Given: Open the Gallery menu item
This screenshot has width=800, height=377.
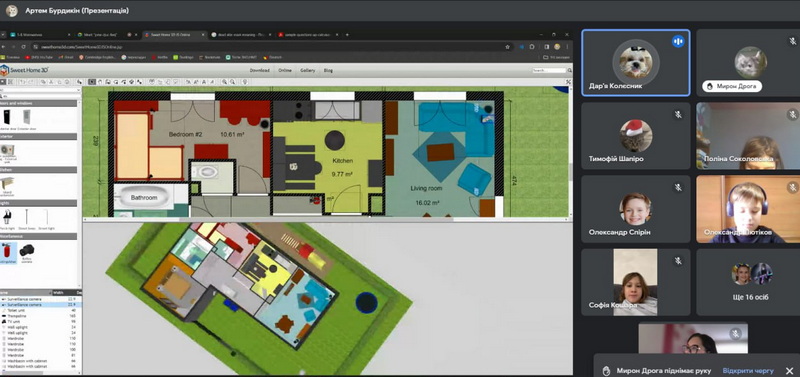Looking at the screenshot, I should coord(308,70).
